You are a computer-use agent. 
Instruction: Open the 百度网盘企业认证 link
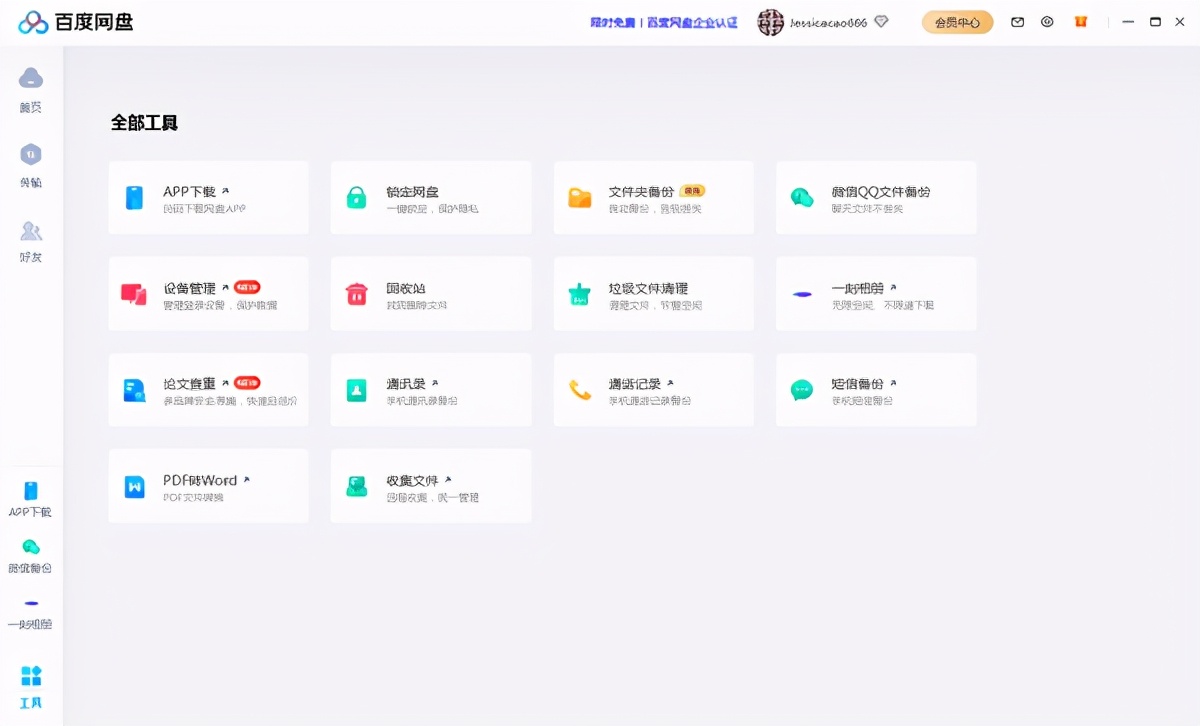tap(692, 22)
